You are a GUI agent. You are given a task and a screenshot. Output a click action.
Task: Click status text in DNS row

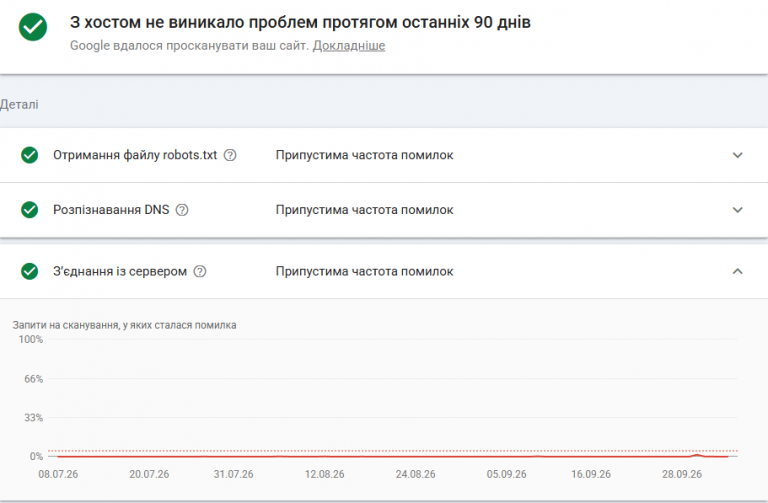tap(364, 210)
